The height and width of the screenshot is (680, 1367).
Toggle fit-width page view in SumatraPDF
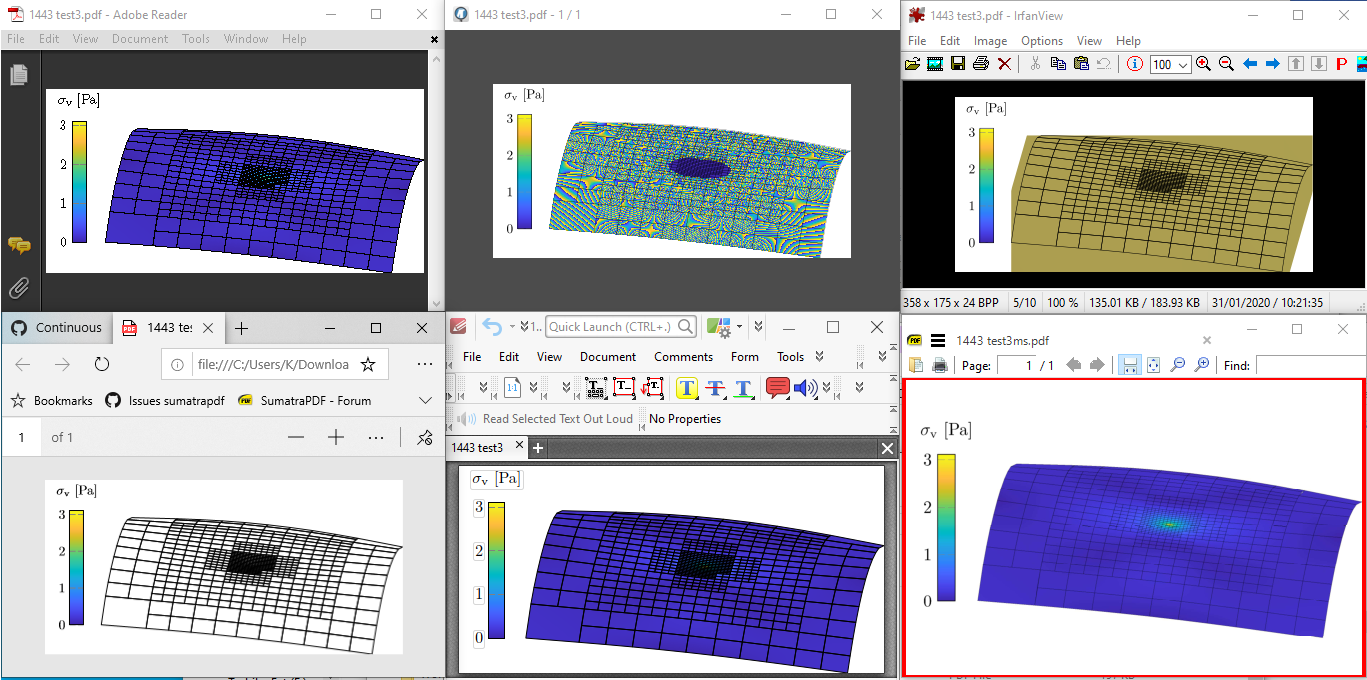coord(1130,365)
